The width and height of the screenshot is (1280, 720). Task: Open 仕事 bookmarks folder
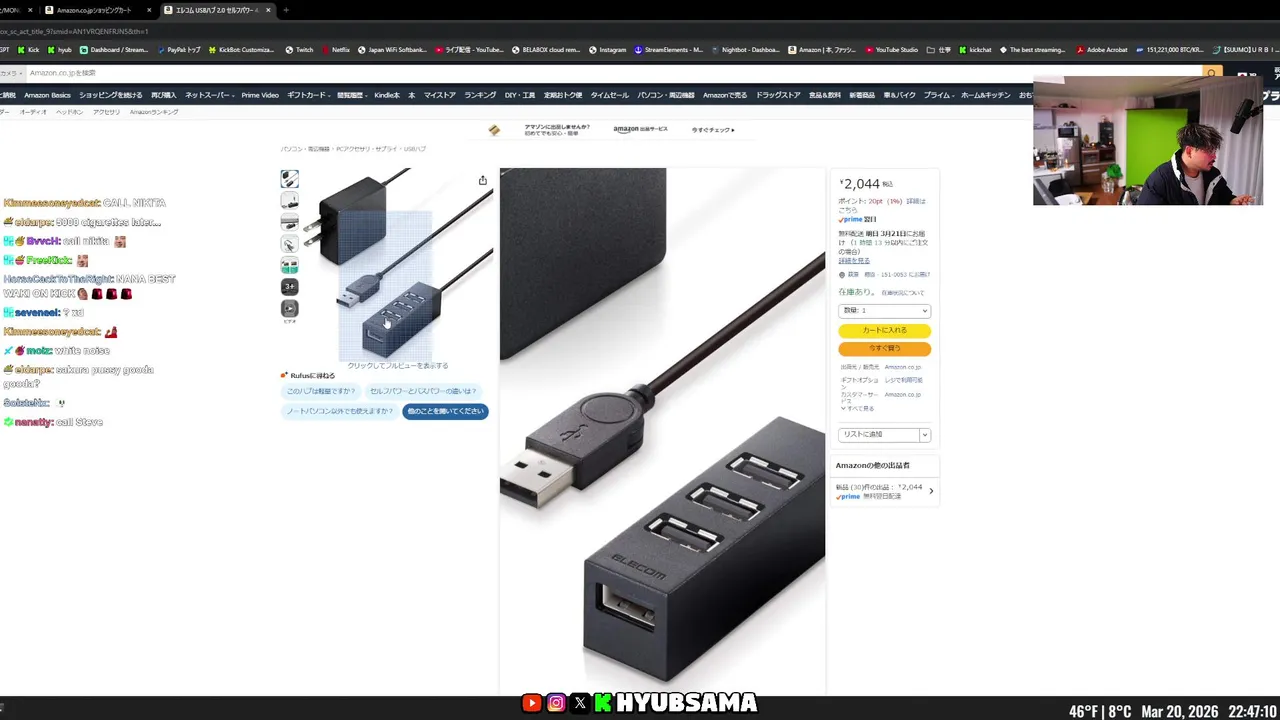click(x=939, y=49)
